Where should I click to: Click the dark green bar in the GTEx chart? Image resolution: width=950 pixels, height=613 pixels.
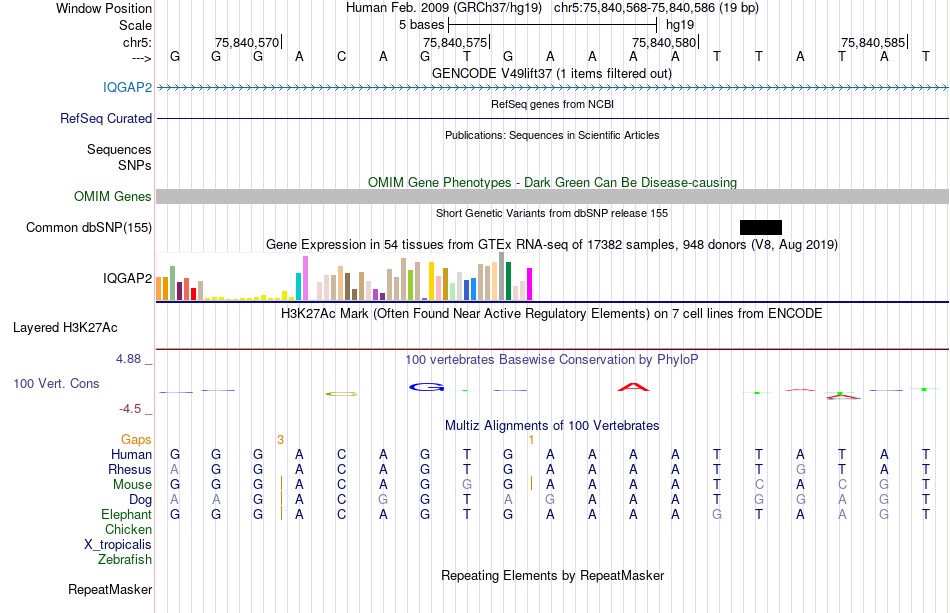[509, 281]
